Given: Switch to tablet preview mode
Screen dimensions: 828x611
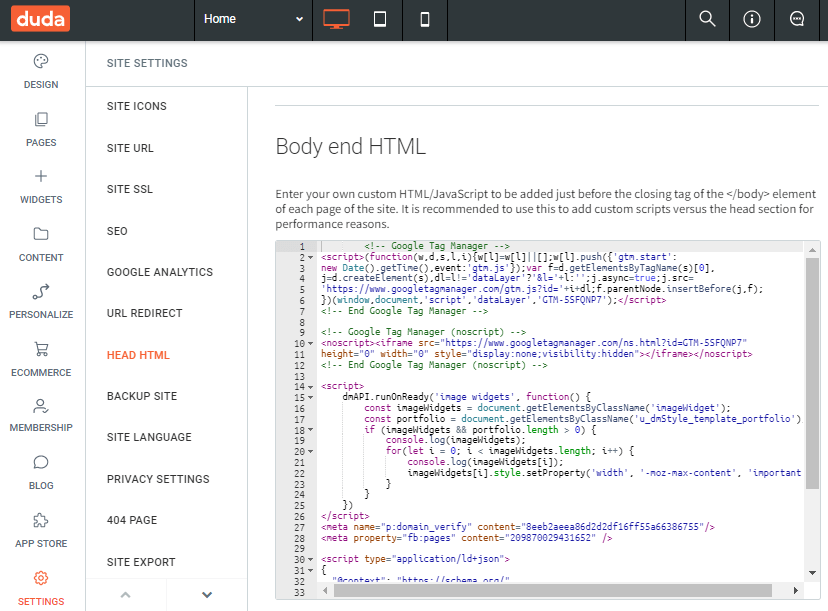Looking at the screenshot, I should (381, 18).
